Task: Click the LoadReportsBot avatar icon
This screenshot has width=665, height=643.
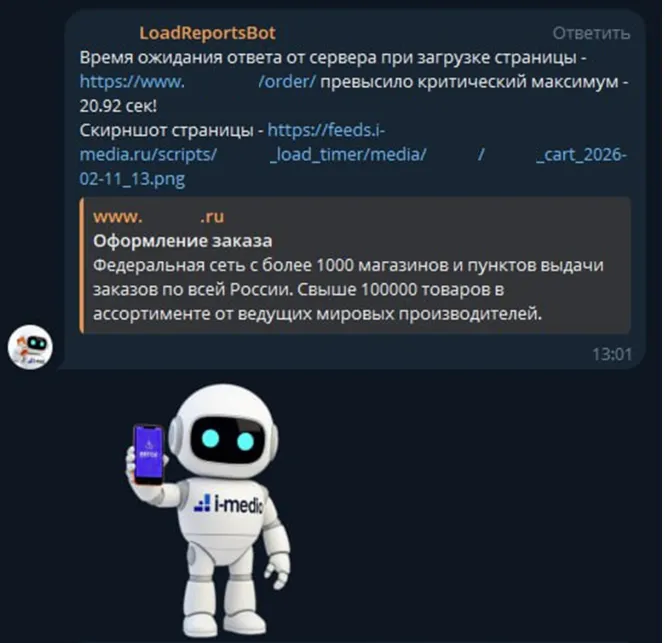Action: click(x=30, y=347)
